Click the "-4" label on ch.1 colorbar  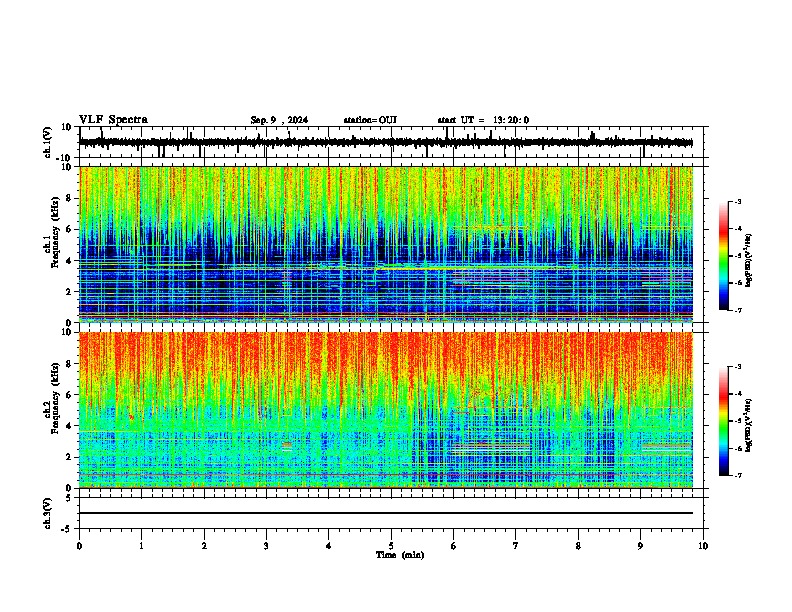[738, 229]
